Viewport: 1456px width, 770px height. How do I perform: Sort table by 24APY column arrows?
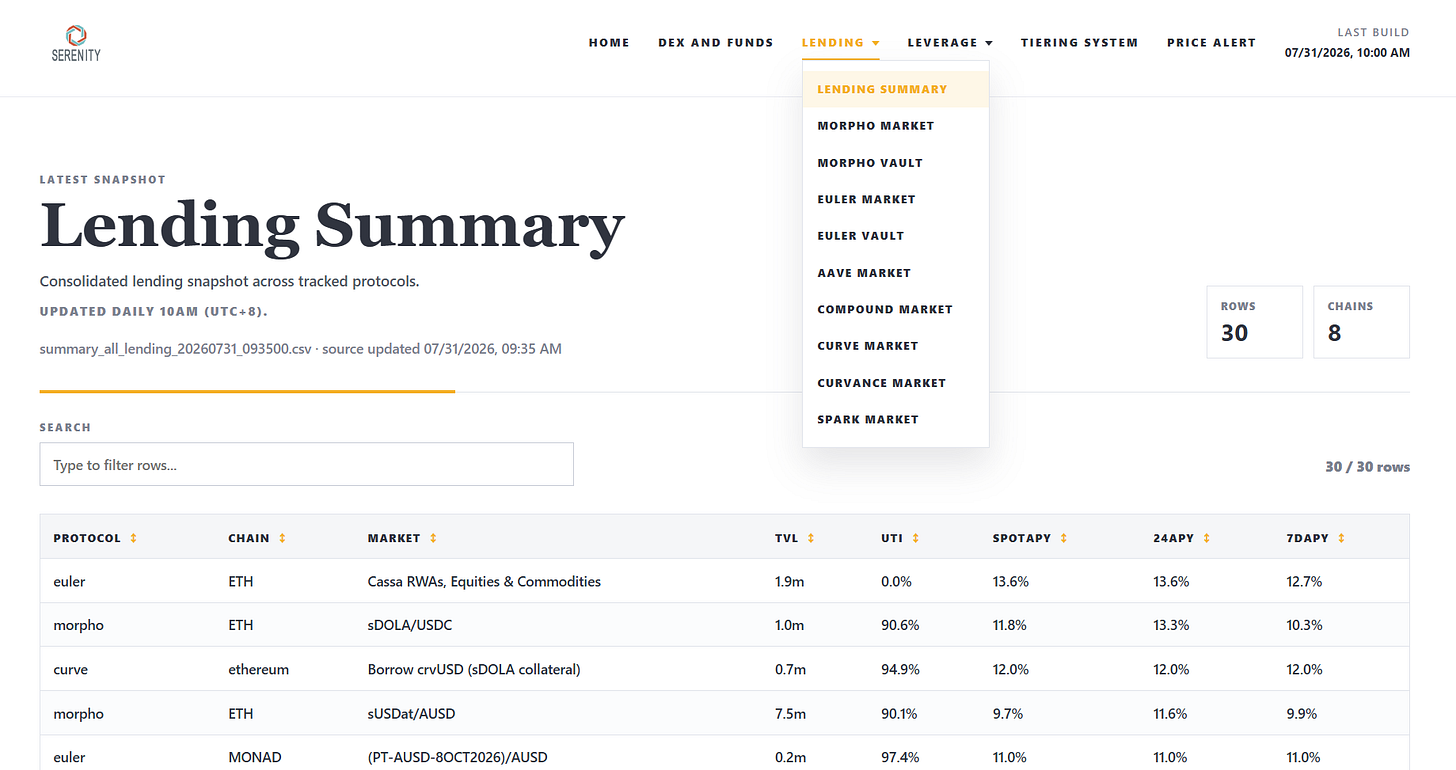coord(1207,538)
